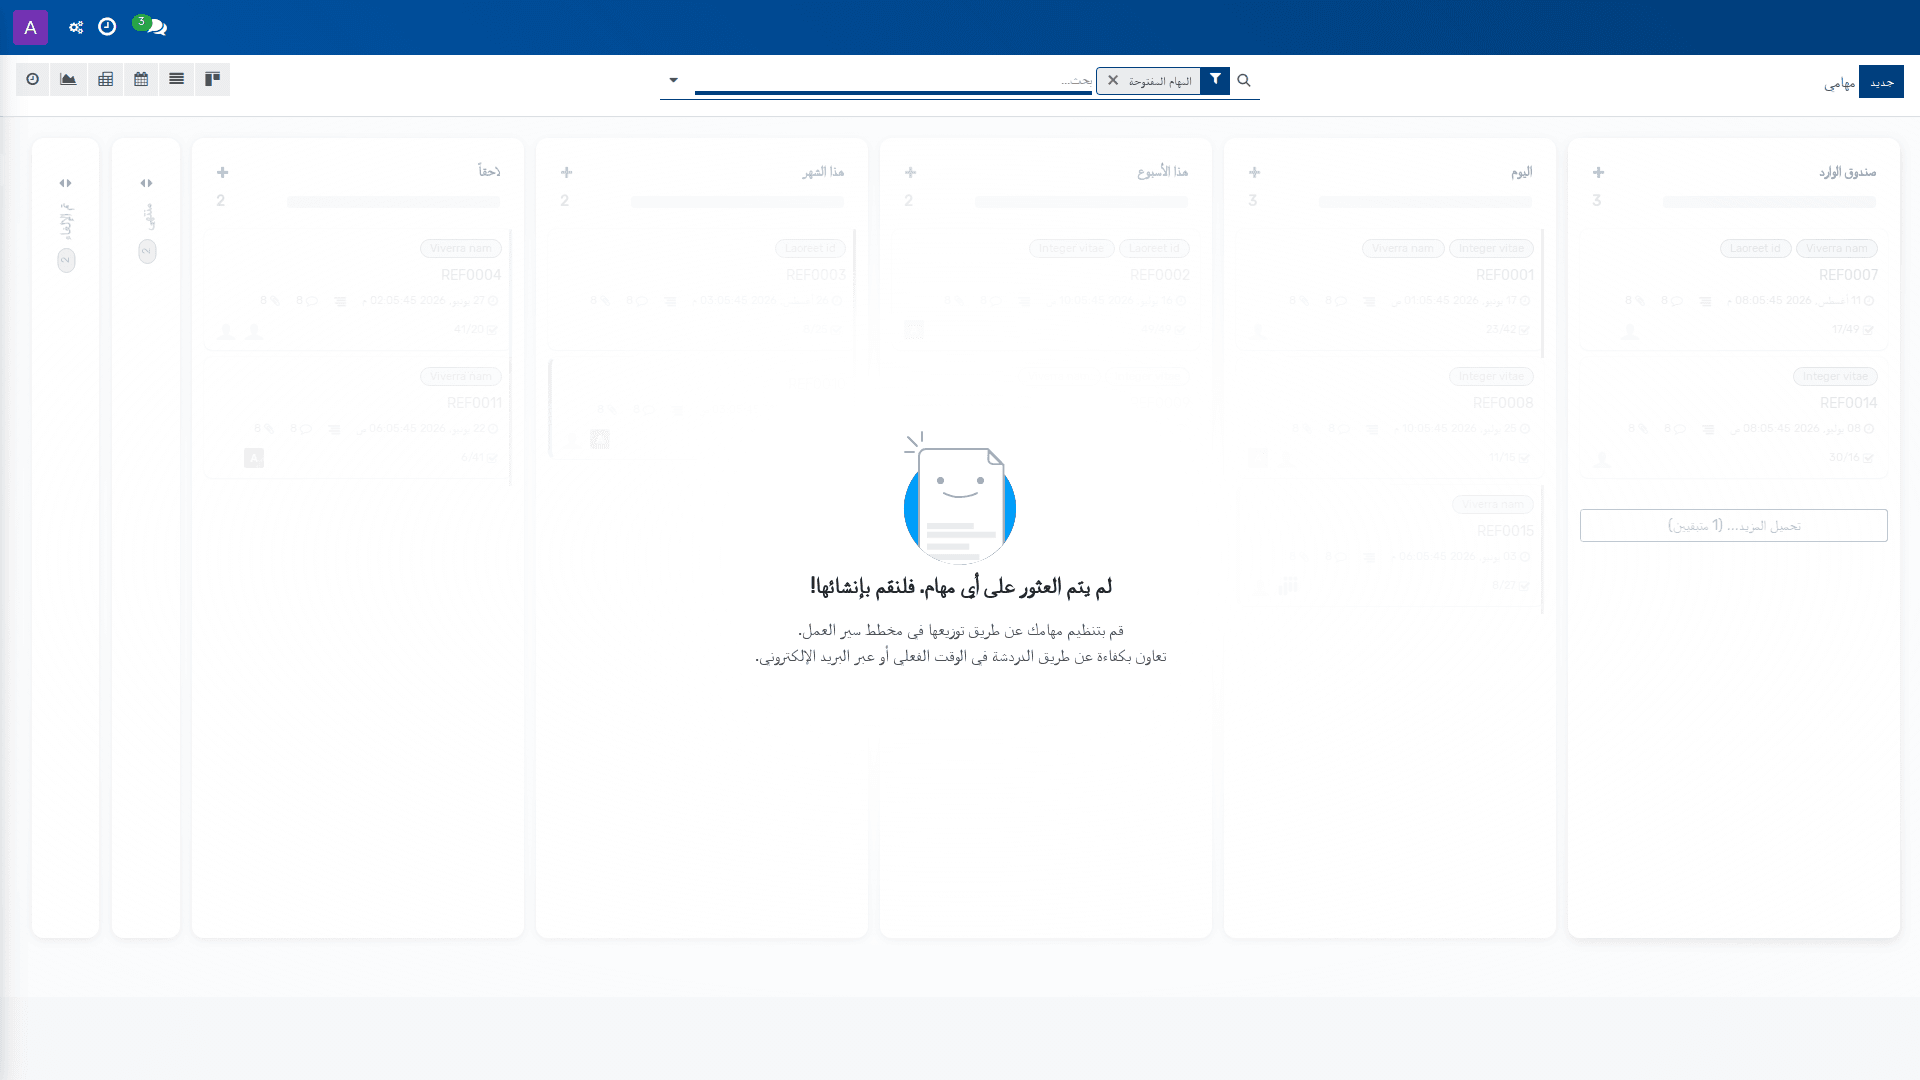Switch to the activity view
The height and width of the screenshot is (1080, 1920).
(33, 79)
